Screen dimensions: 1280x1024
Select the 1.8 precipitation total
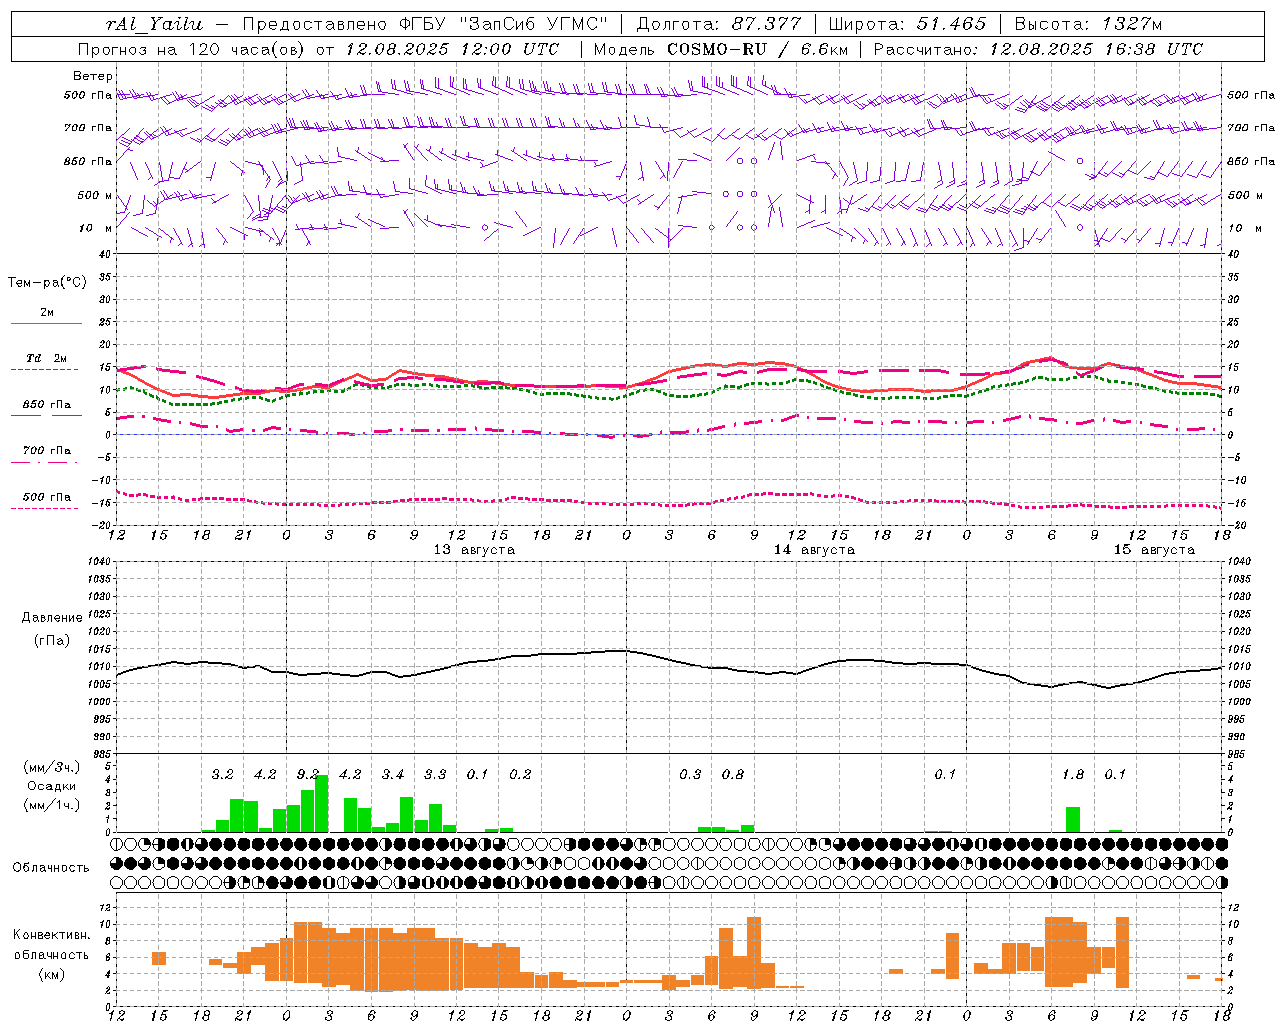pyautogui.click(x=1073, y=775)
